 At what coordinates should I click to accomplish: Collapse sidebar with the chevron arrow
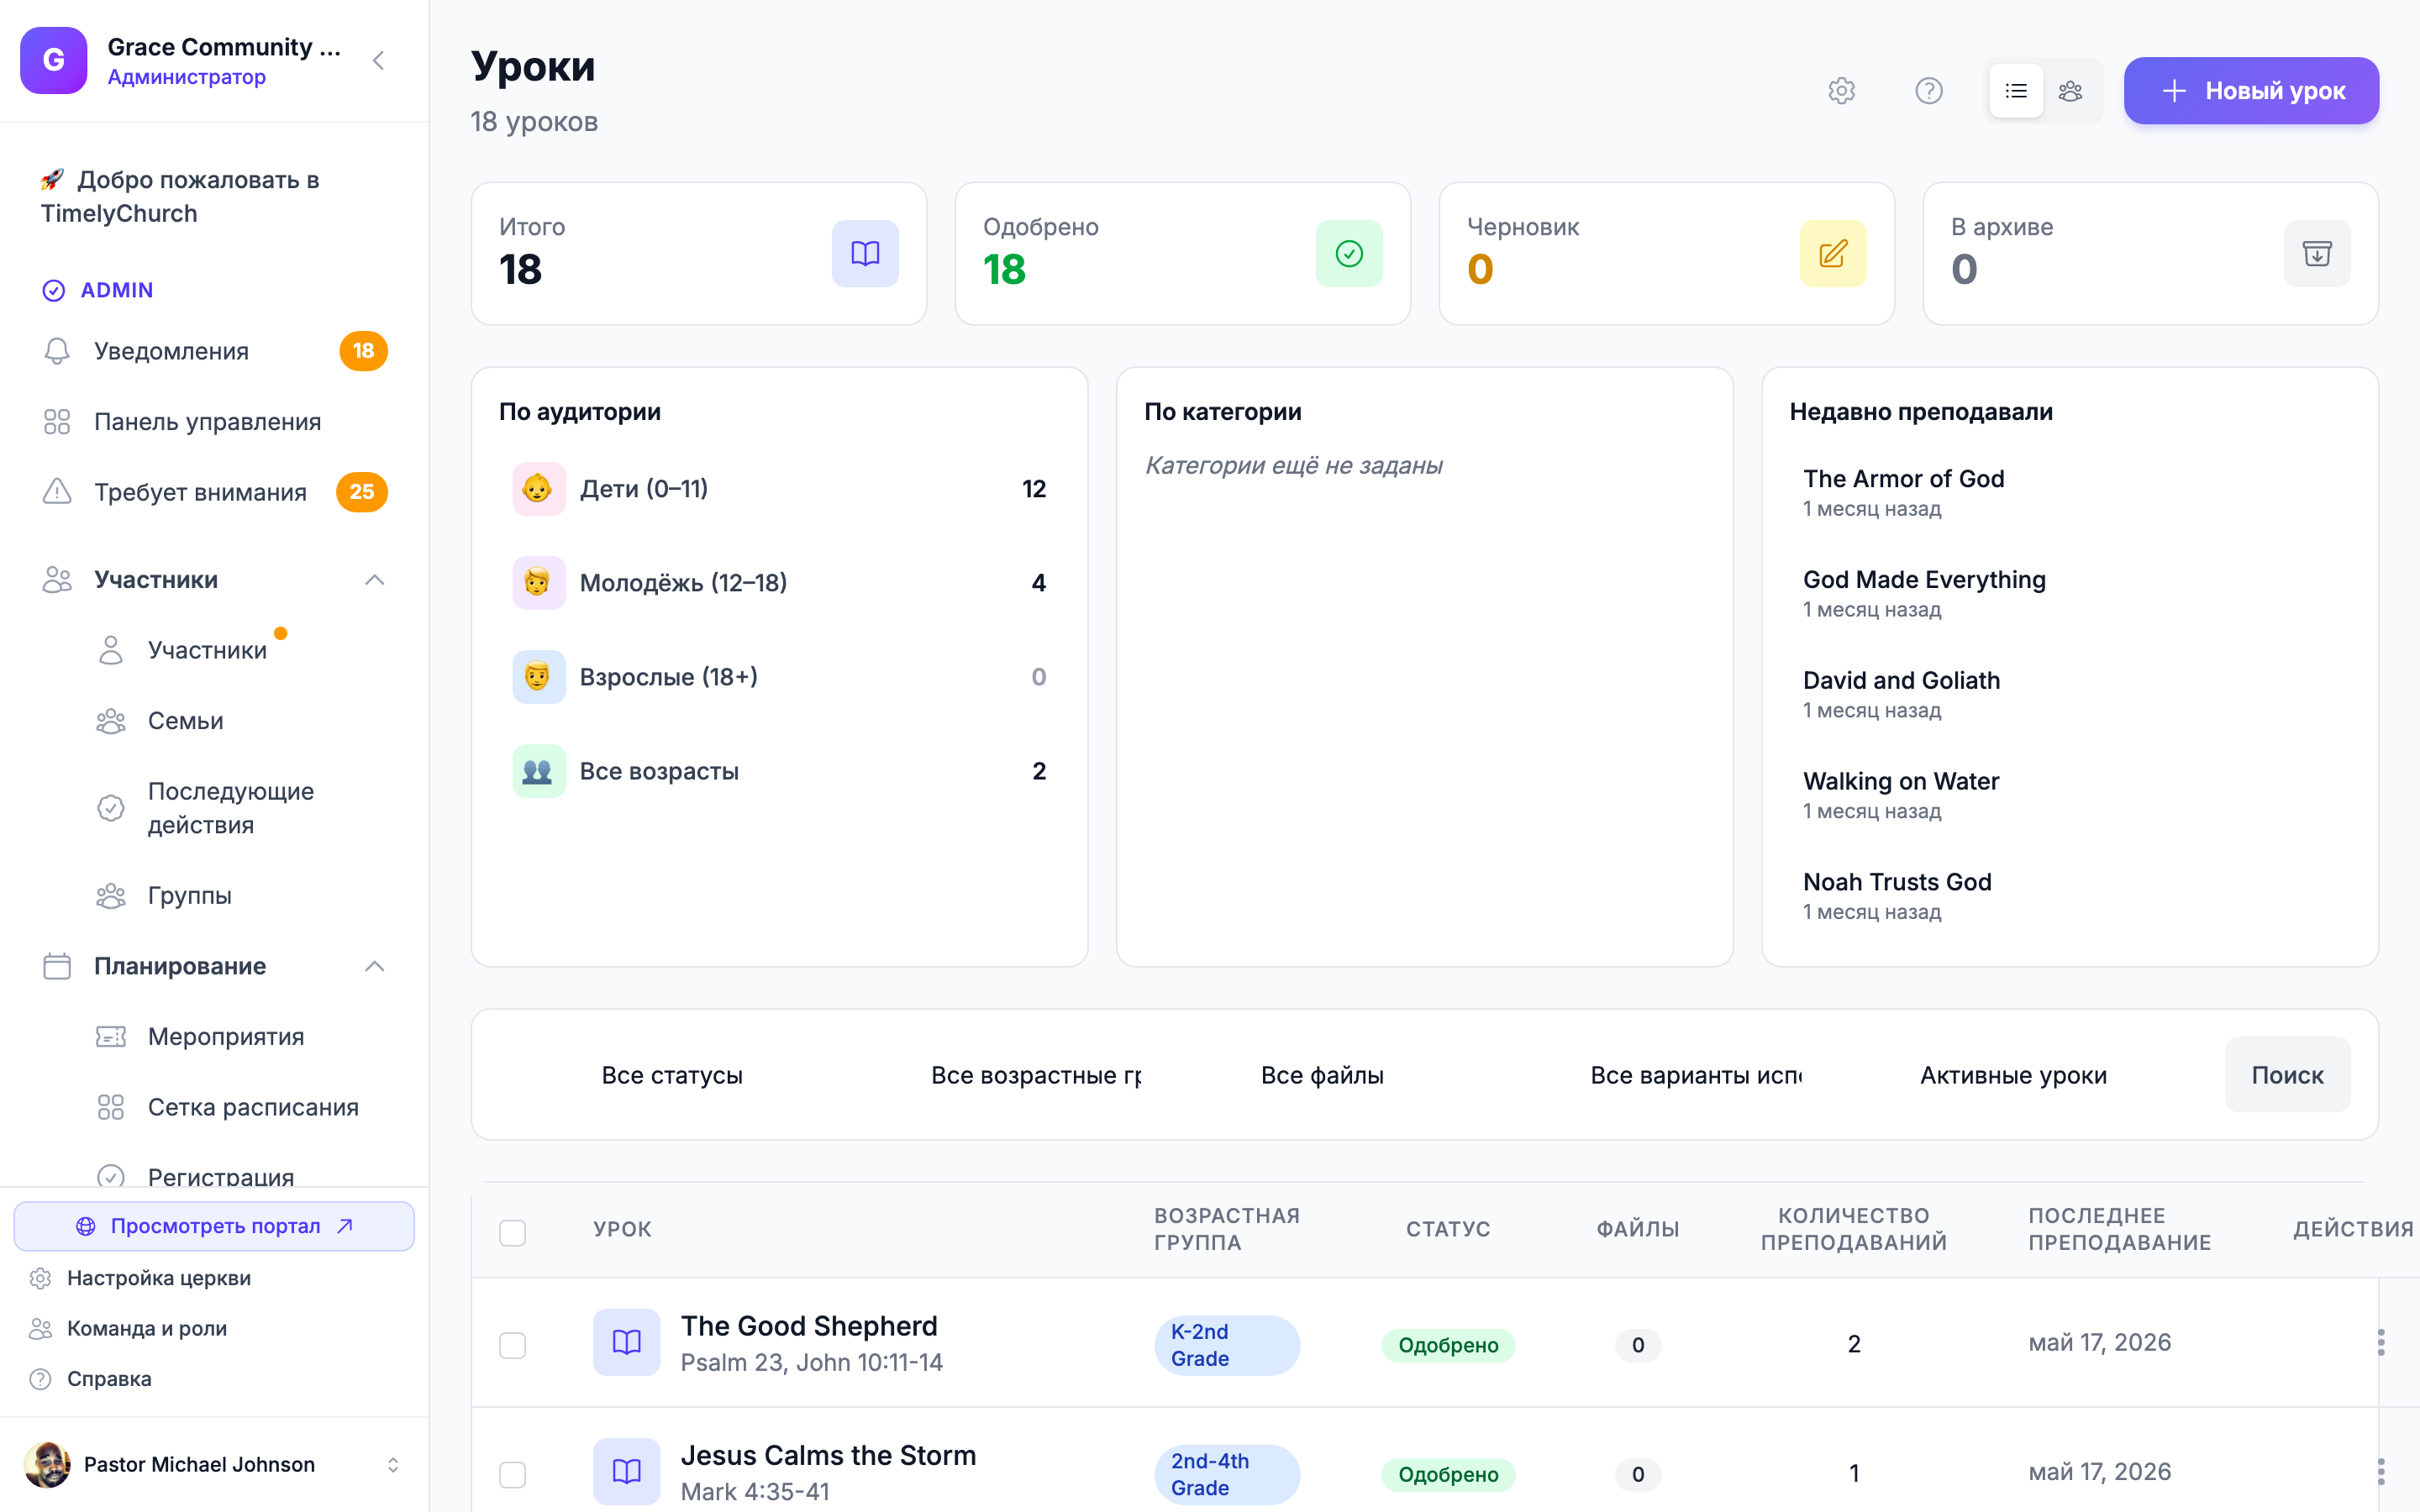coord(378,61)
